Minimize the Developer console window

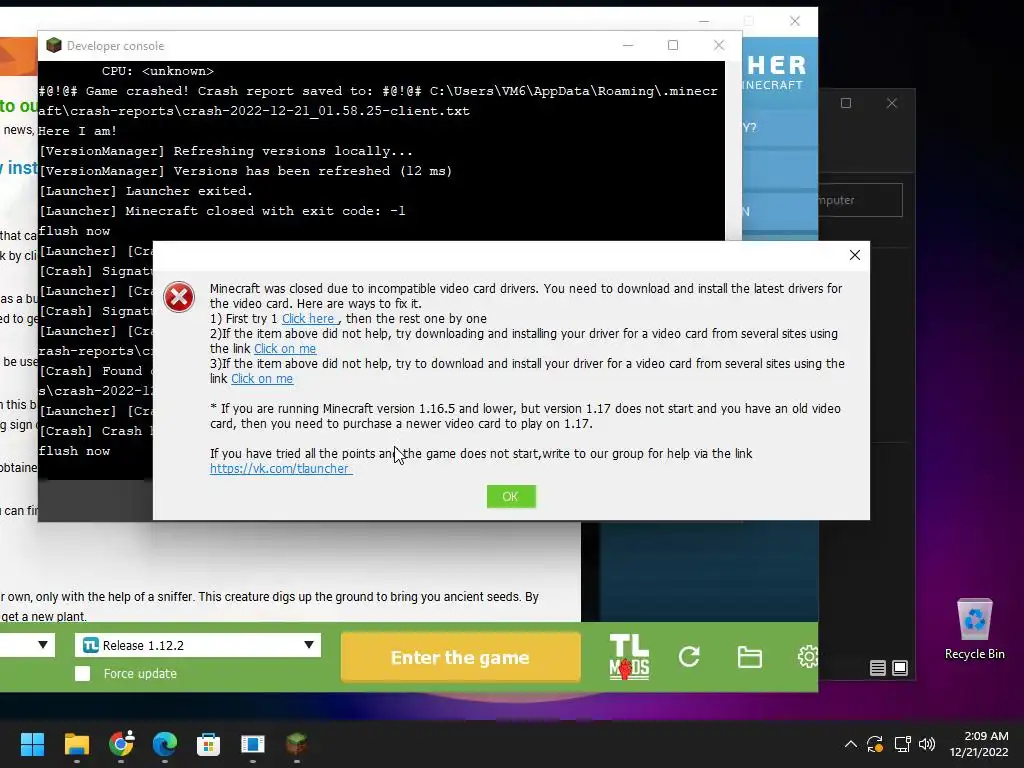point(628,46)
